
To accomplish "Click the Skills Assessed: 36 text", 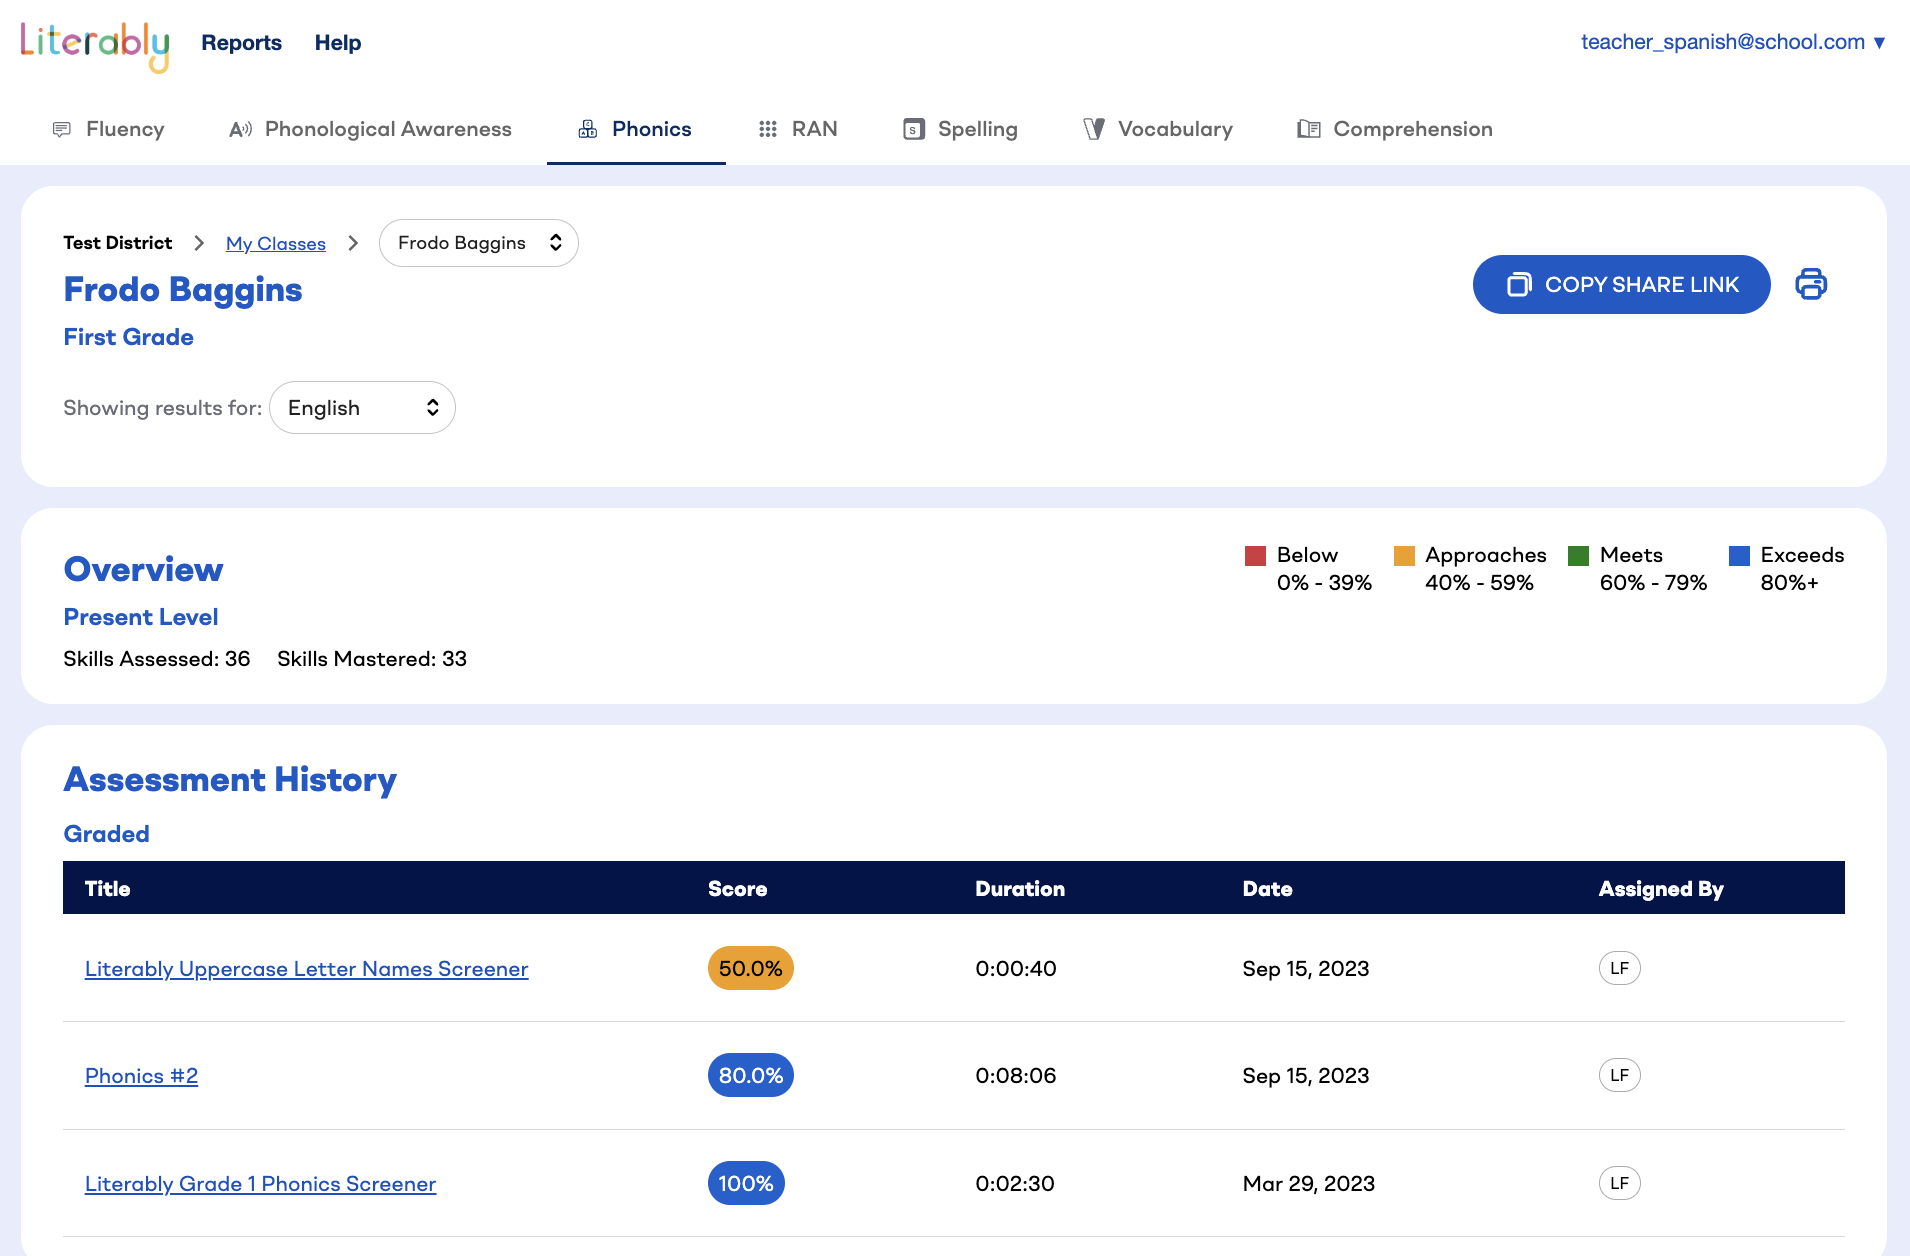I will pyautogui.click(x=157, y=658).
